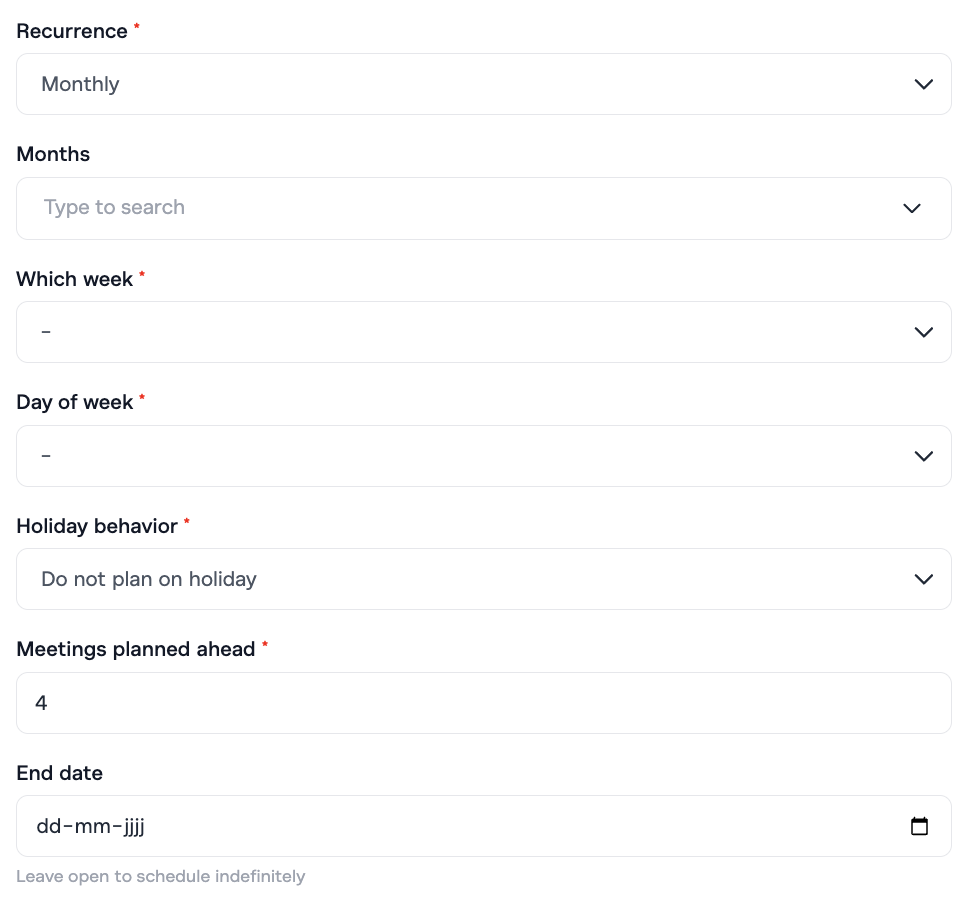
Task: Click the Which week chevron arrow
Action: pos(923,332)
